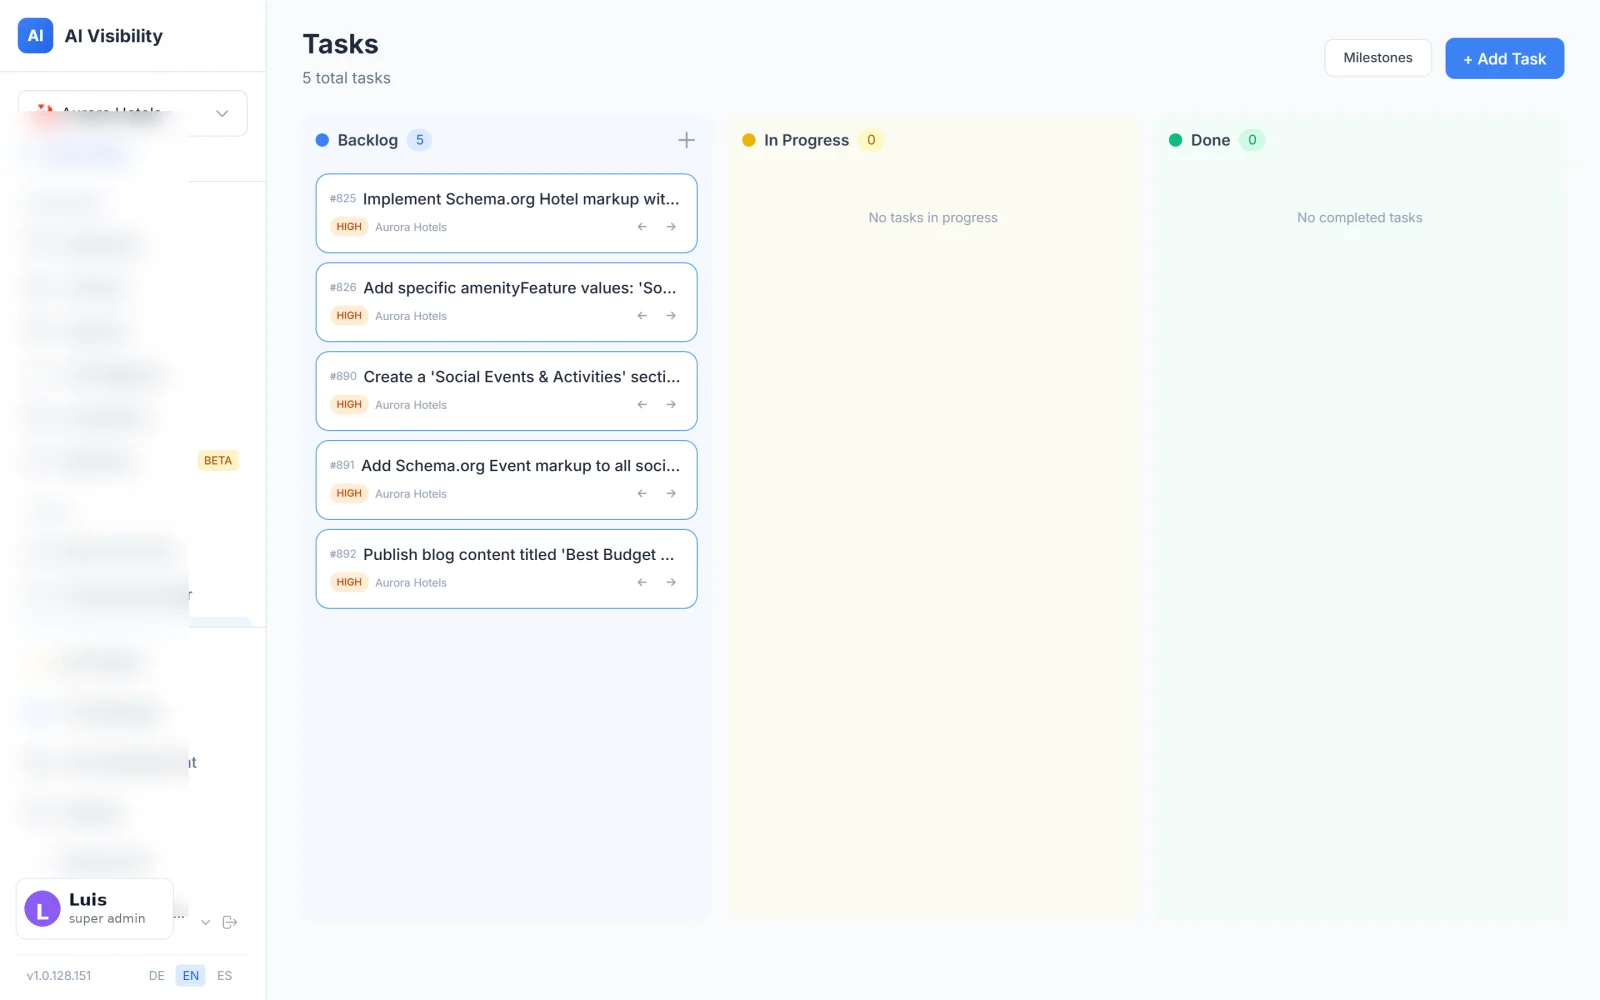Click the green Done status dot

click(1176, 140)
